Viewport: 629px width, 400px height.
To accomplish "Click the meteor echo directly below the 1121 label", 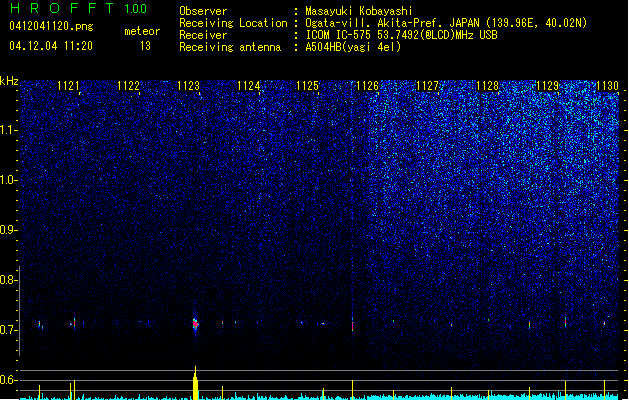I will click(x=74, y=322).
